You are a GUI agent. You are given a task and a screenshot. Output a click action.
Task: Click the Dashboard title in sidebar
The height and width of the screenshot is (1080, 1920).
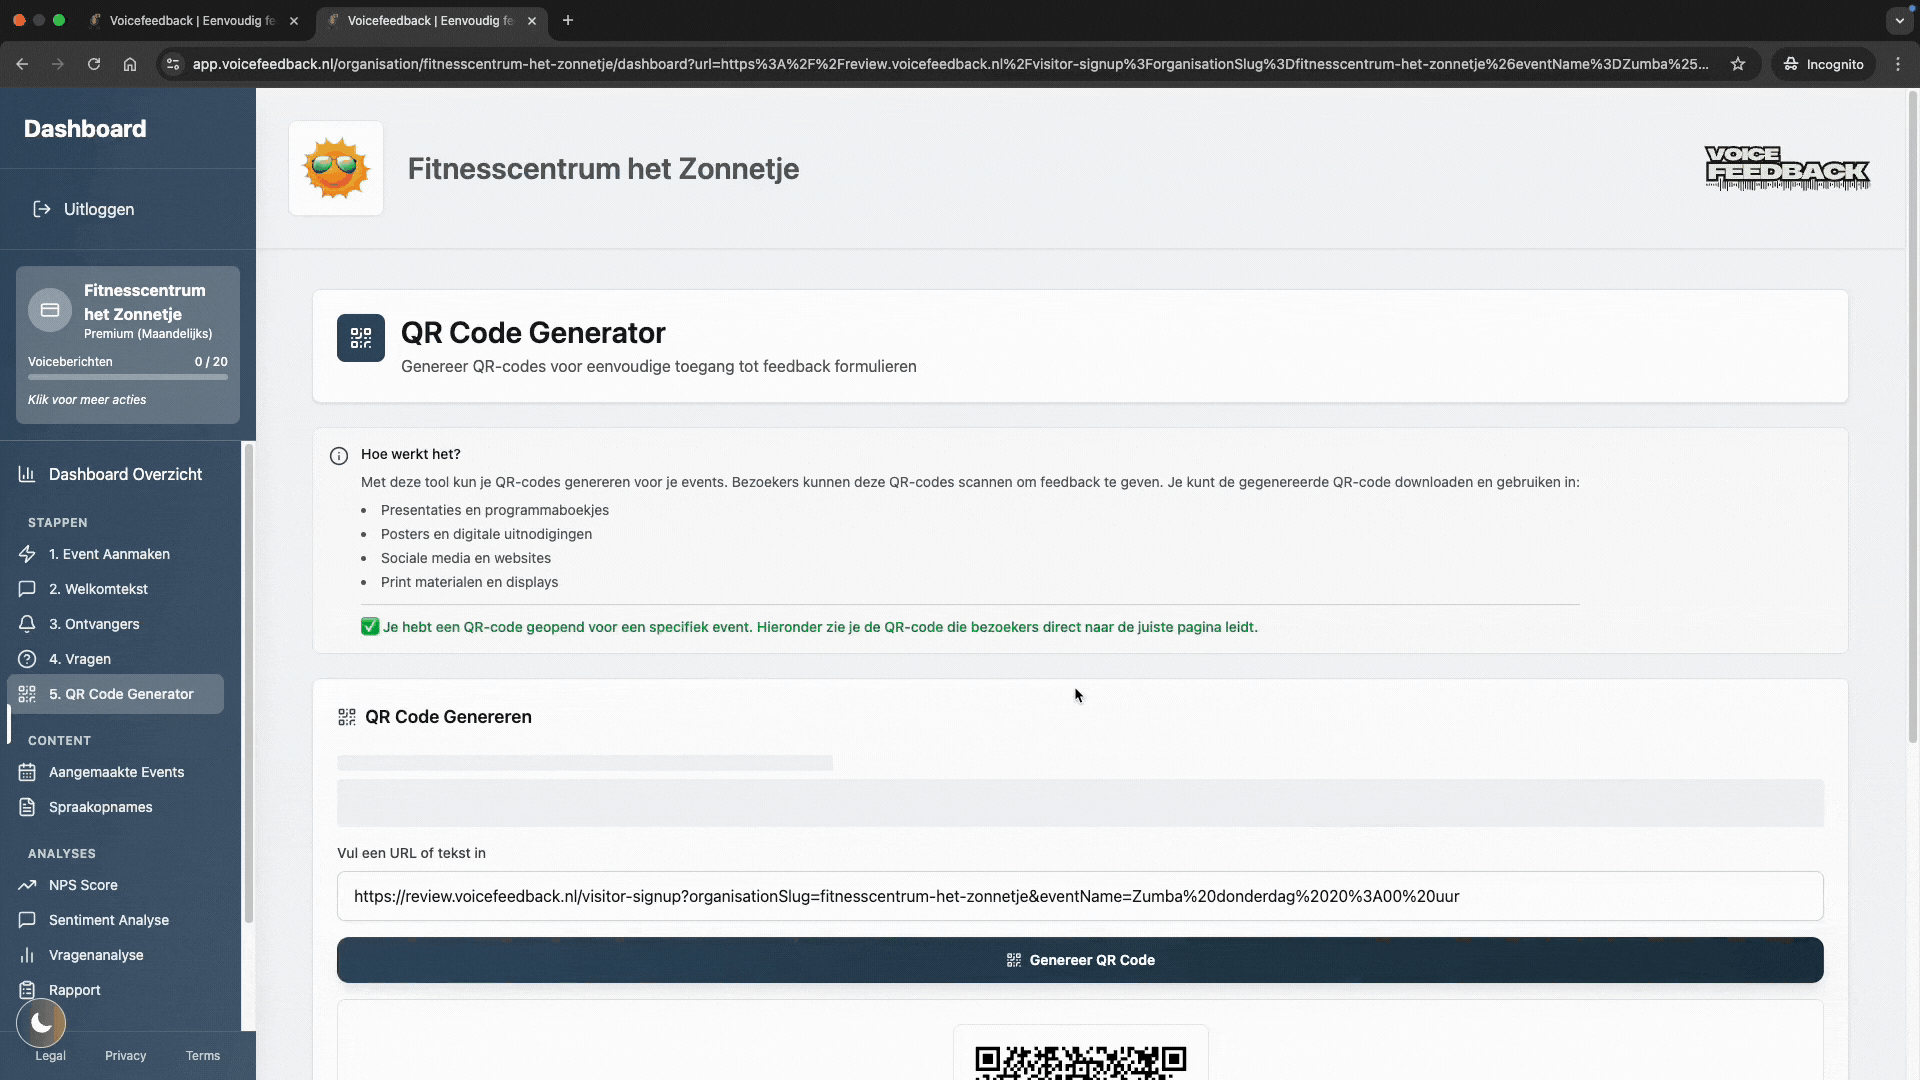[85, 128]
